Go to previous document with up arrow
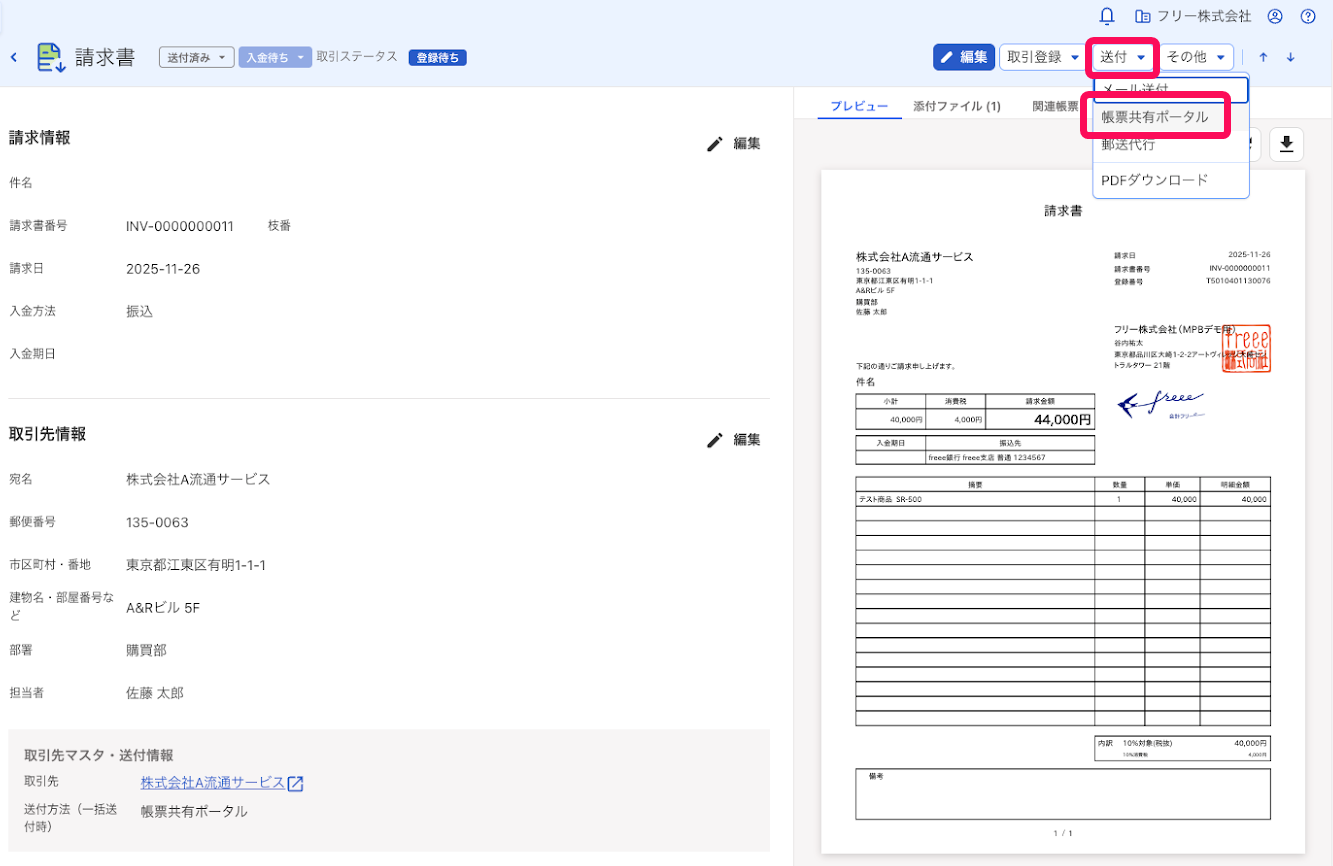Image resolution: width=1333 pixels, height=866 pixels. (1263, 57)
